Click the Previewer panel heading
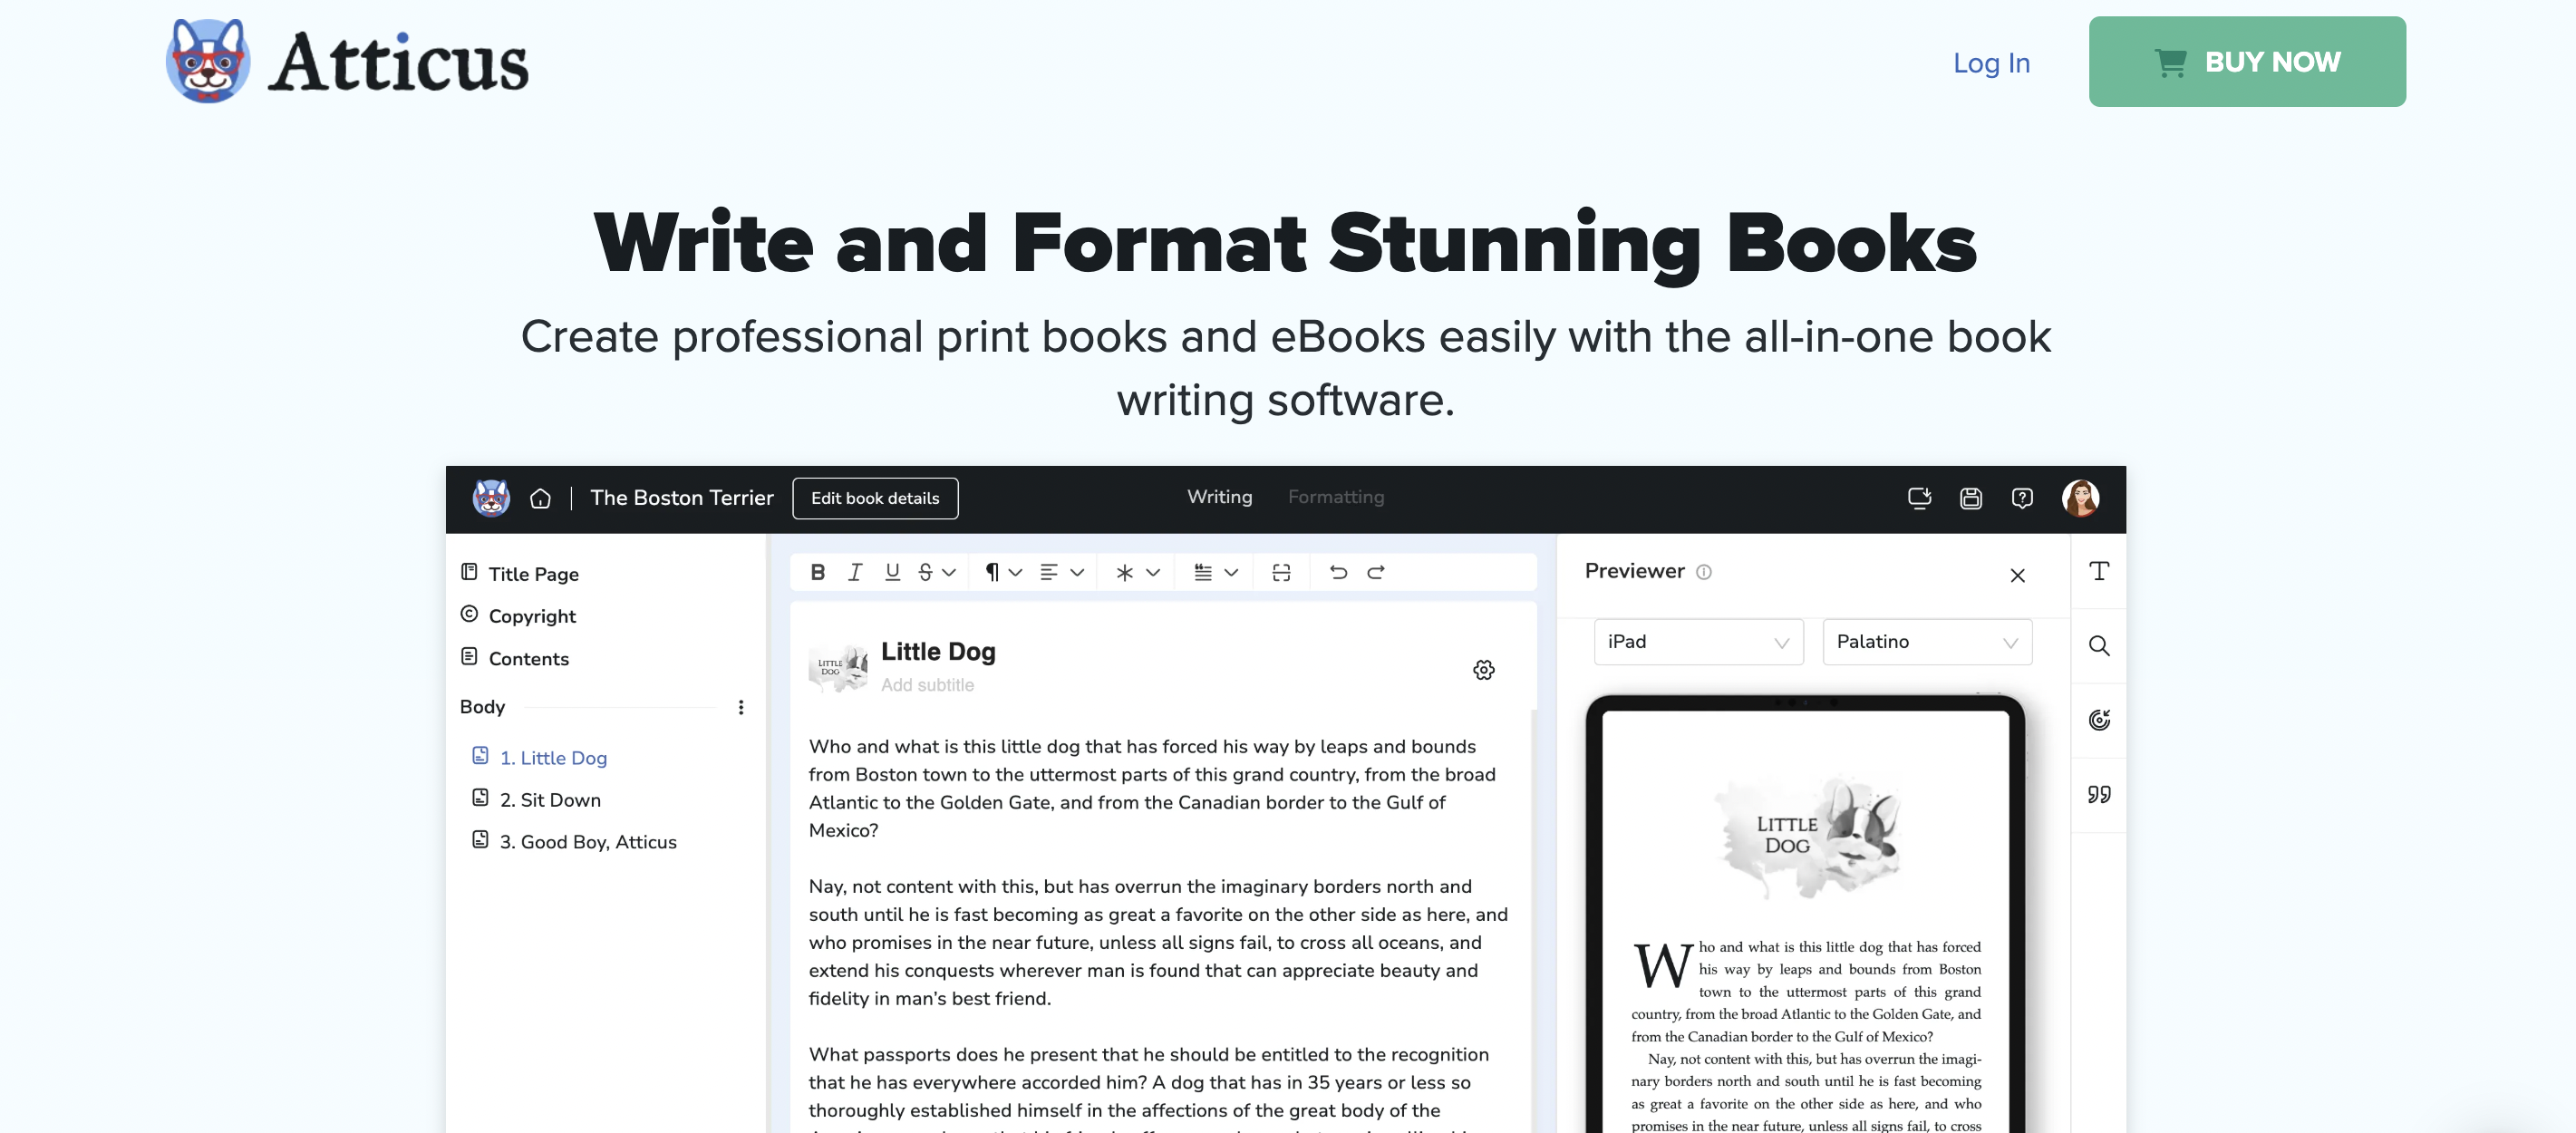The width and height of the screenshot is (2576, 1133). [1634, 571]
